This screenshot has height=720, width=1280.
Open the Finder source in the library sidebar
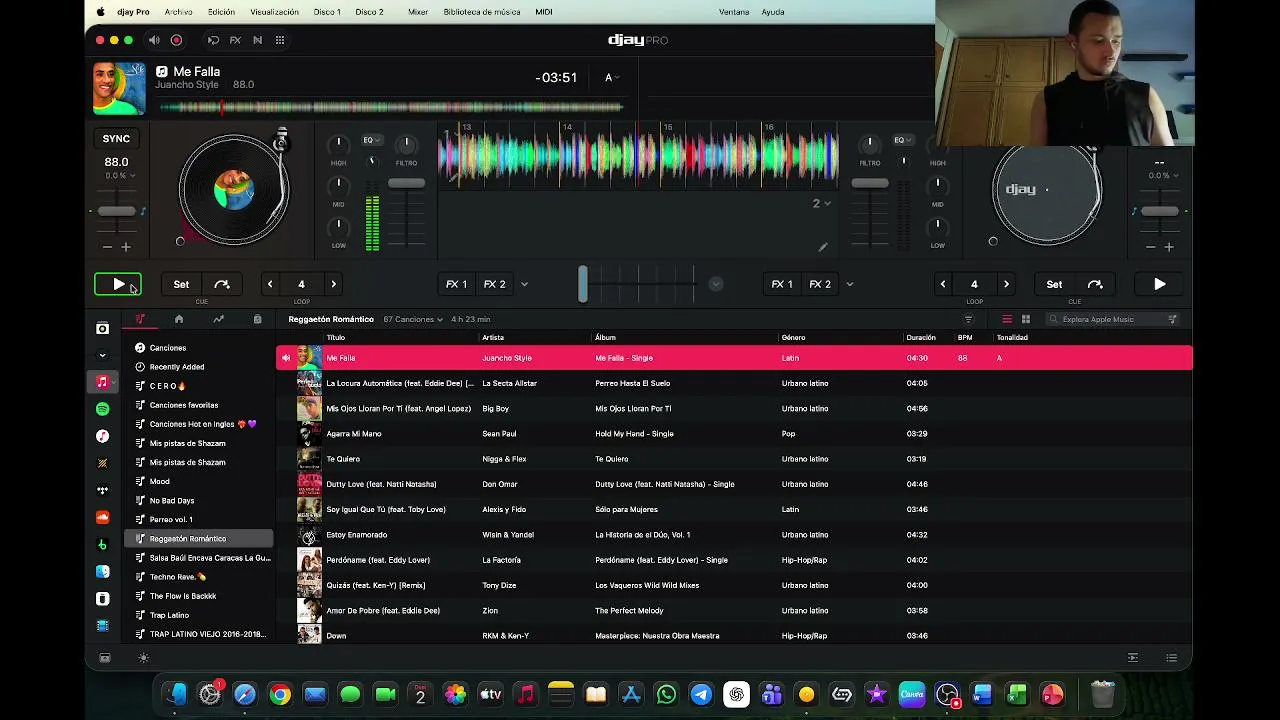[x=102, y=572]
